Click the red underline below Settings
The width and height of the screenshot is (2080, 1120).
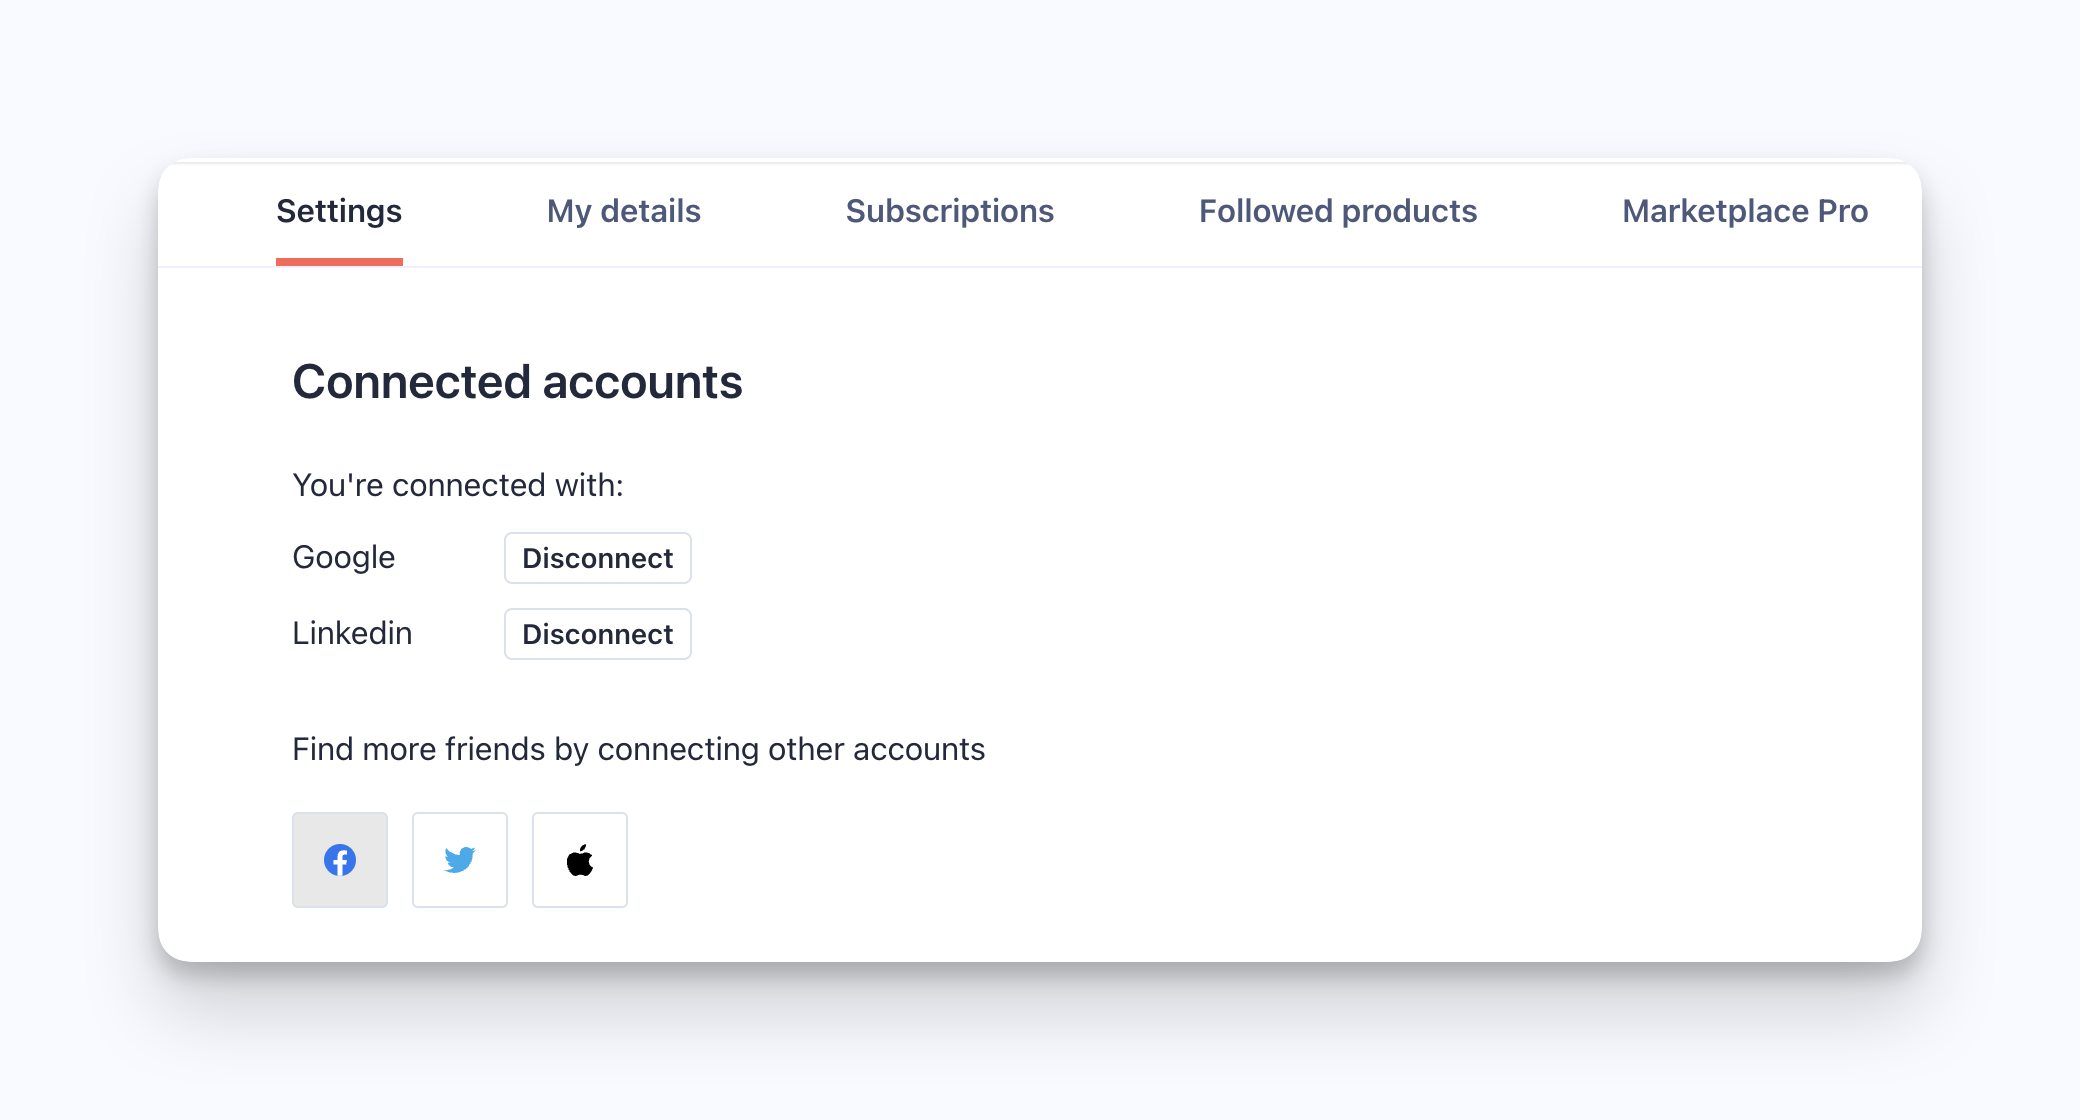(x=339, y=262)
